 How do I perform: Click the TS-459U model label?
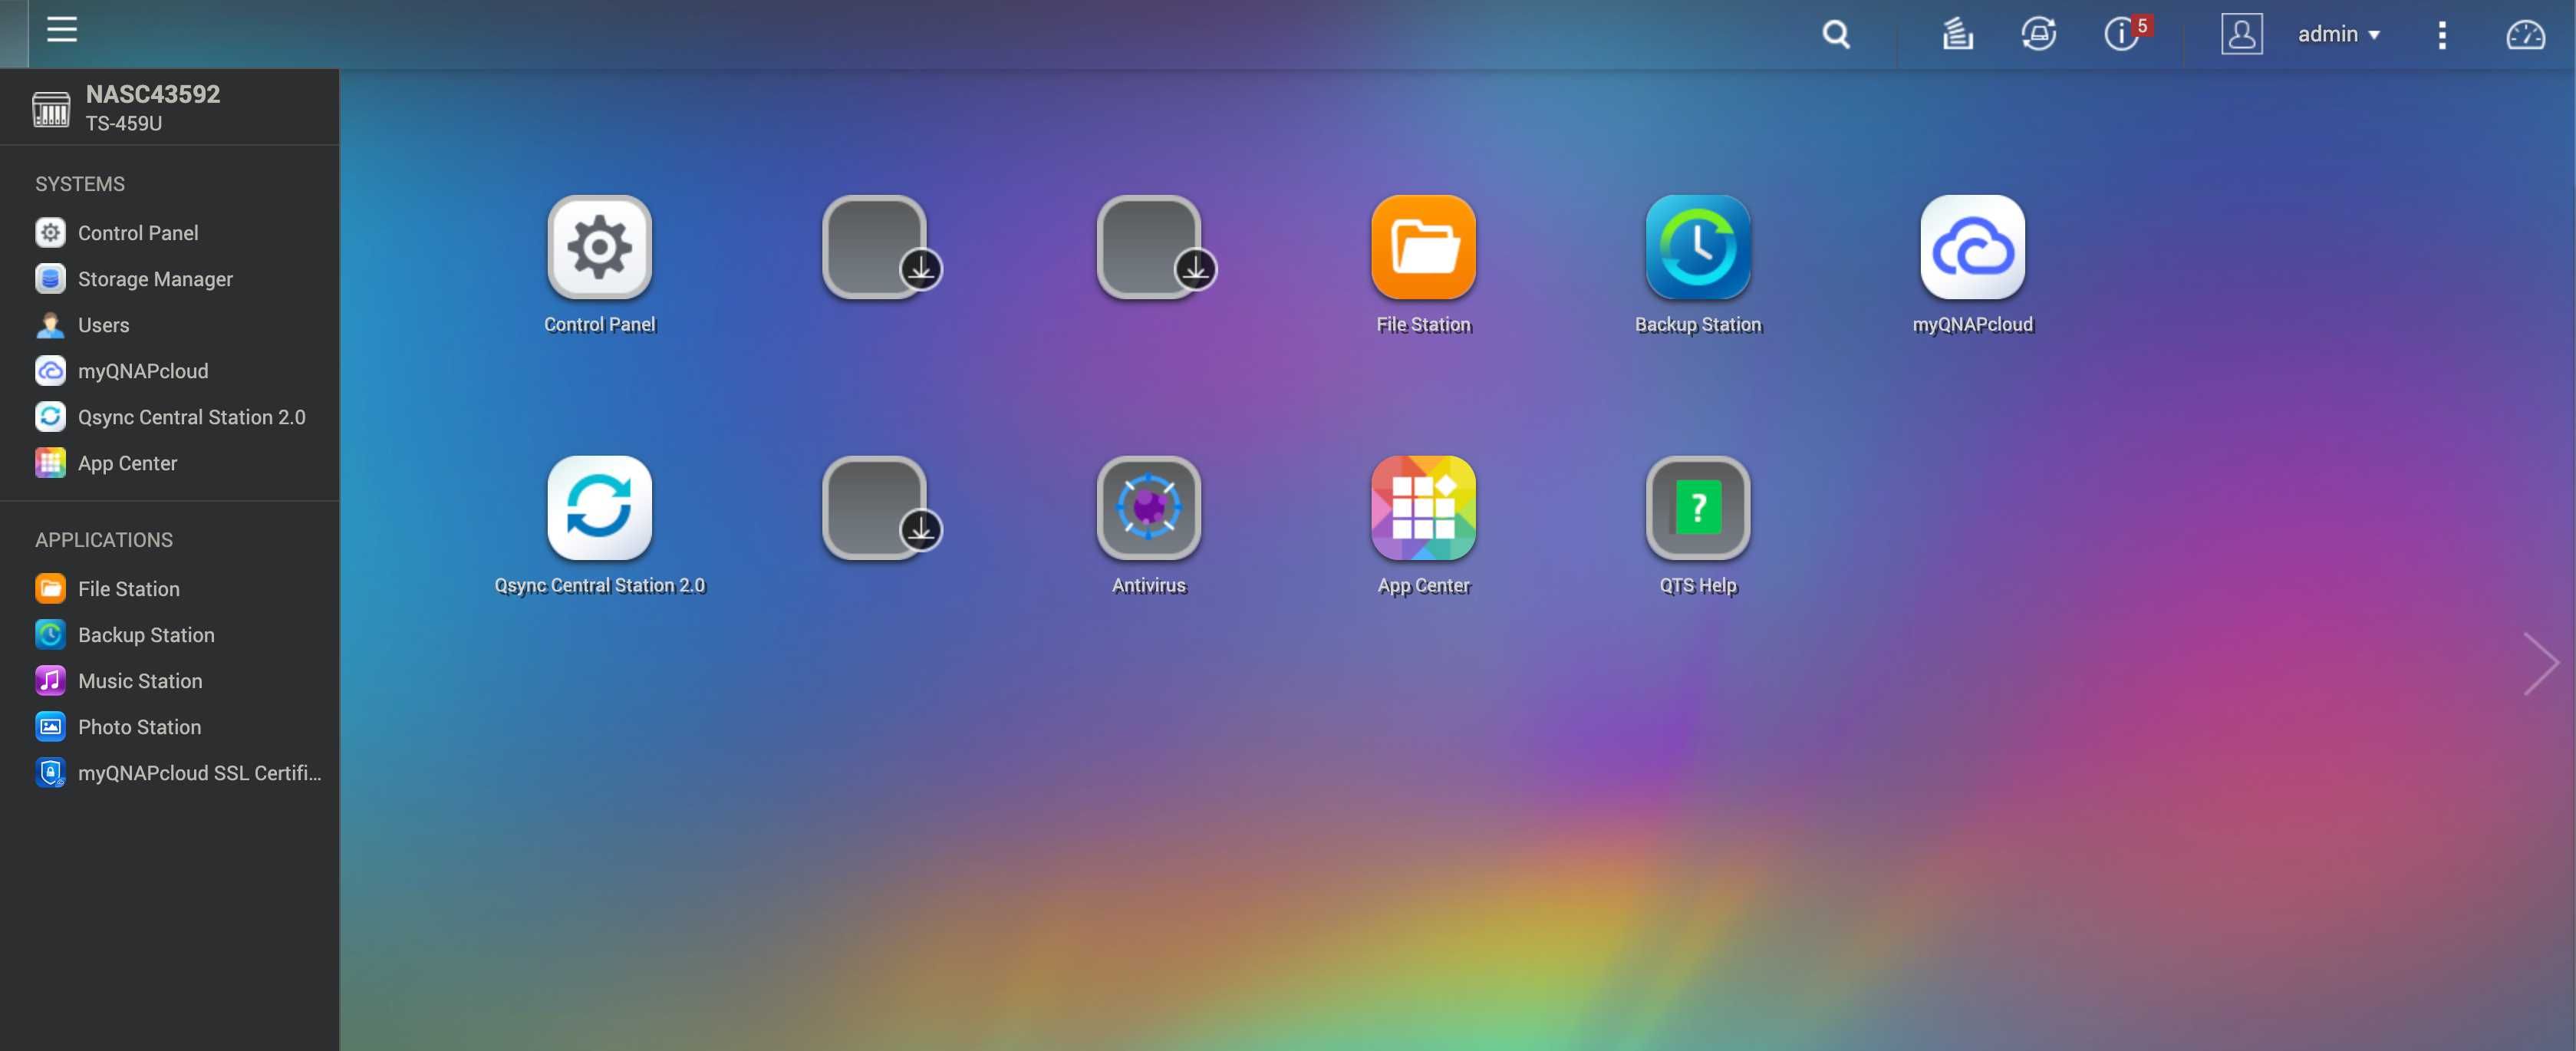[x=123, y=124]
